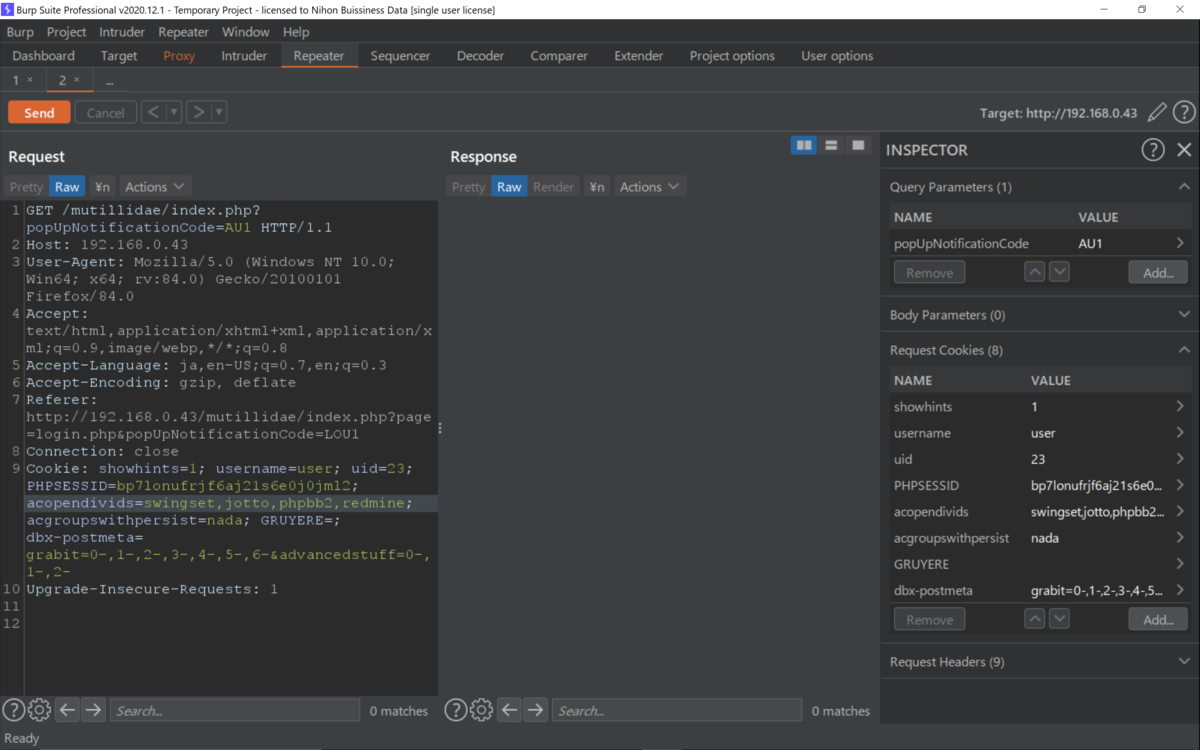Close the Inspector panel
The width and height of the screenshot is (1200, 750).
(x=1184, y=150)
